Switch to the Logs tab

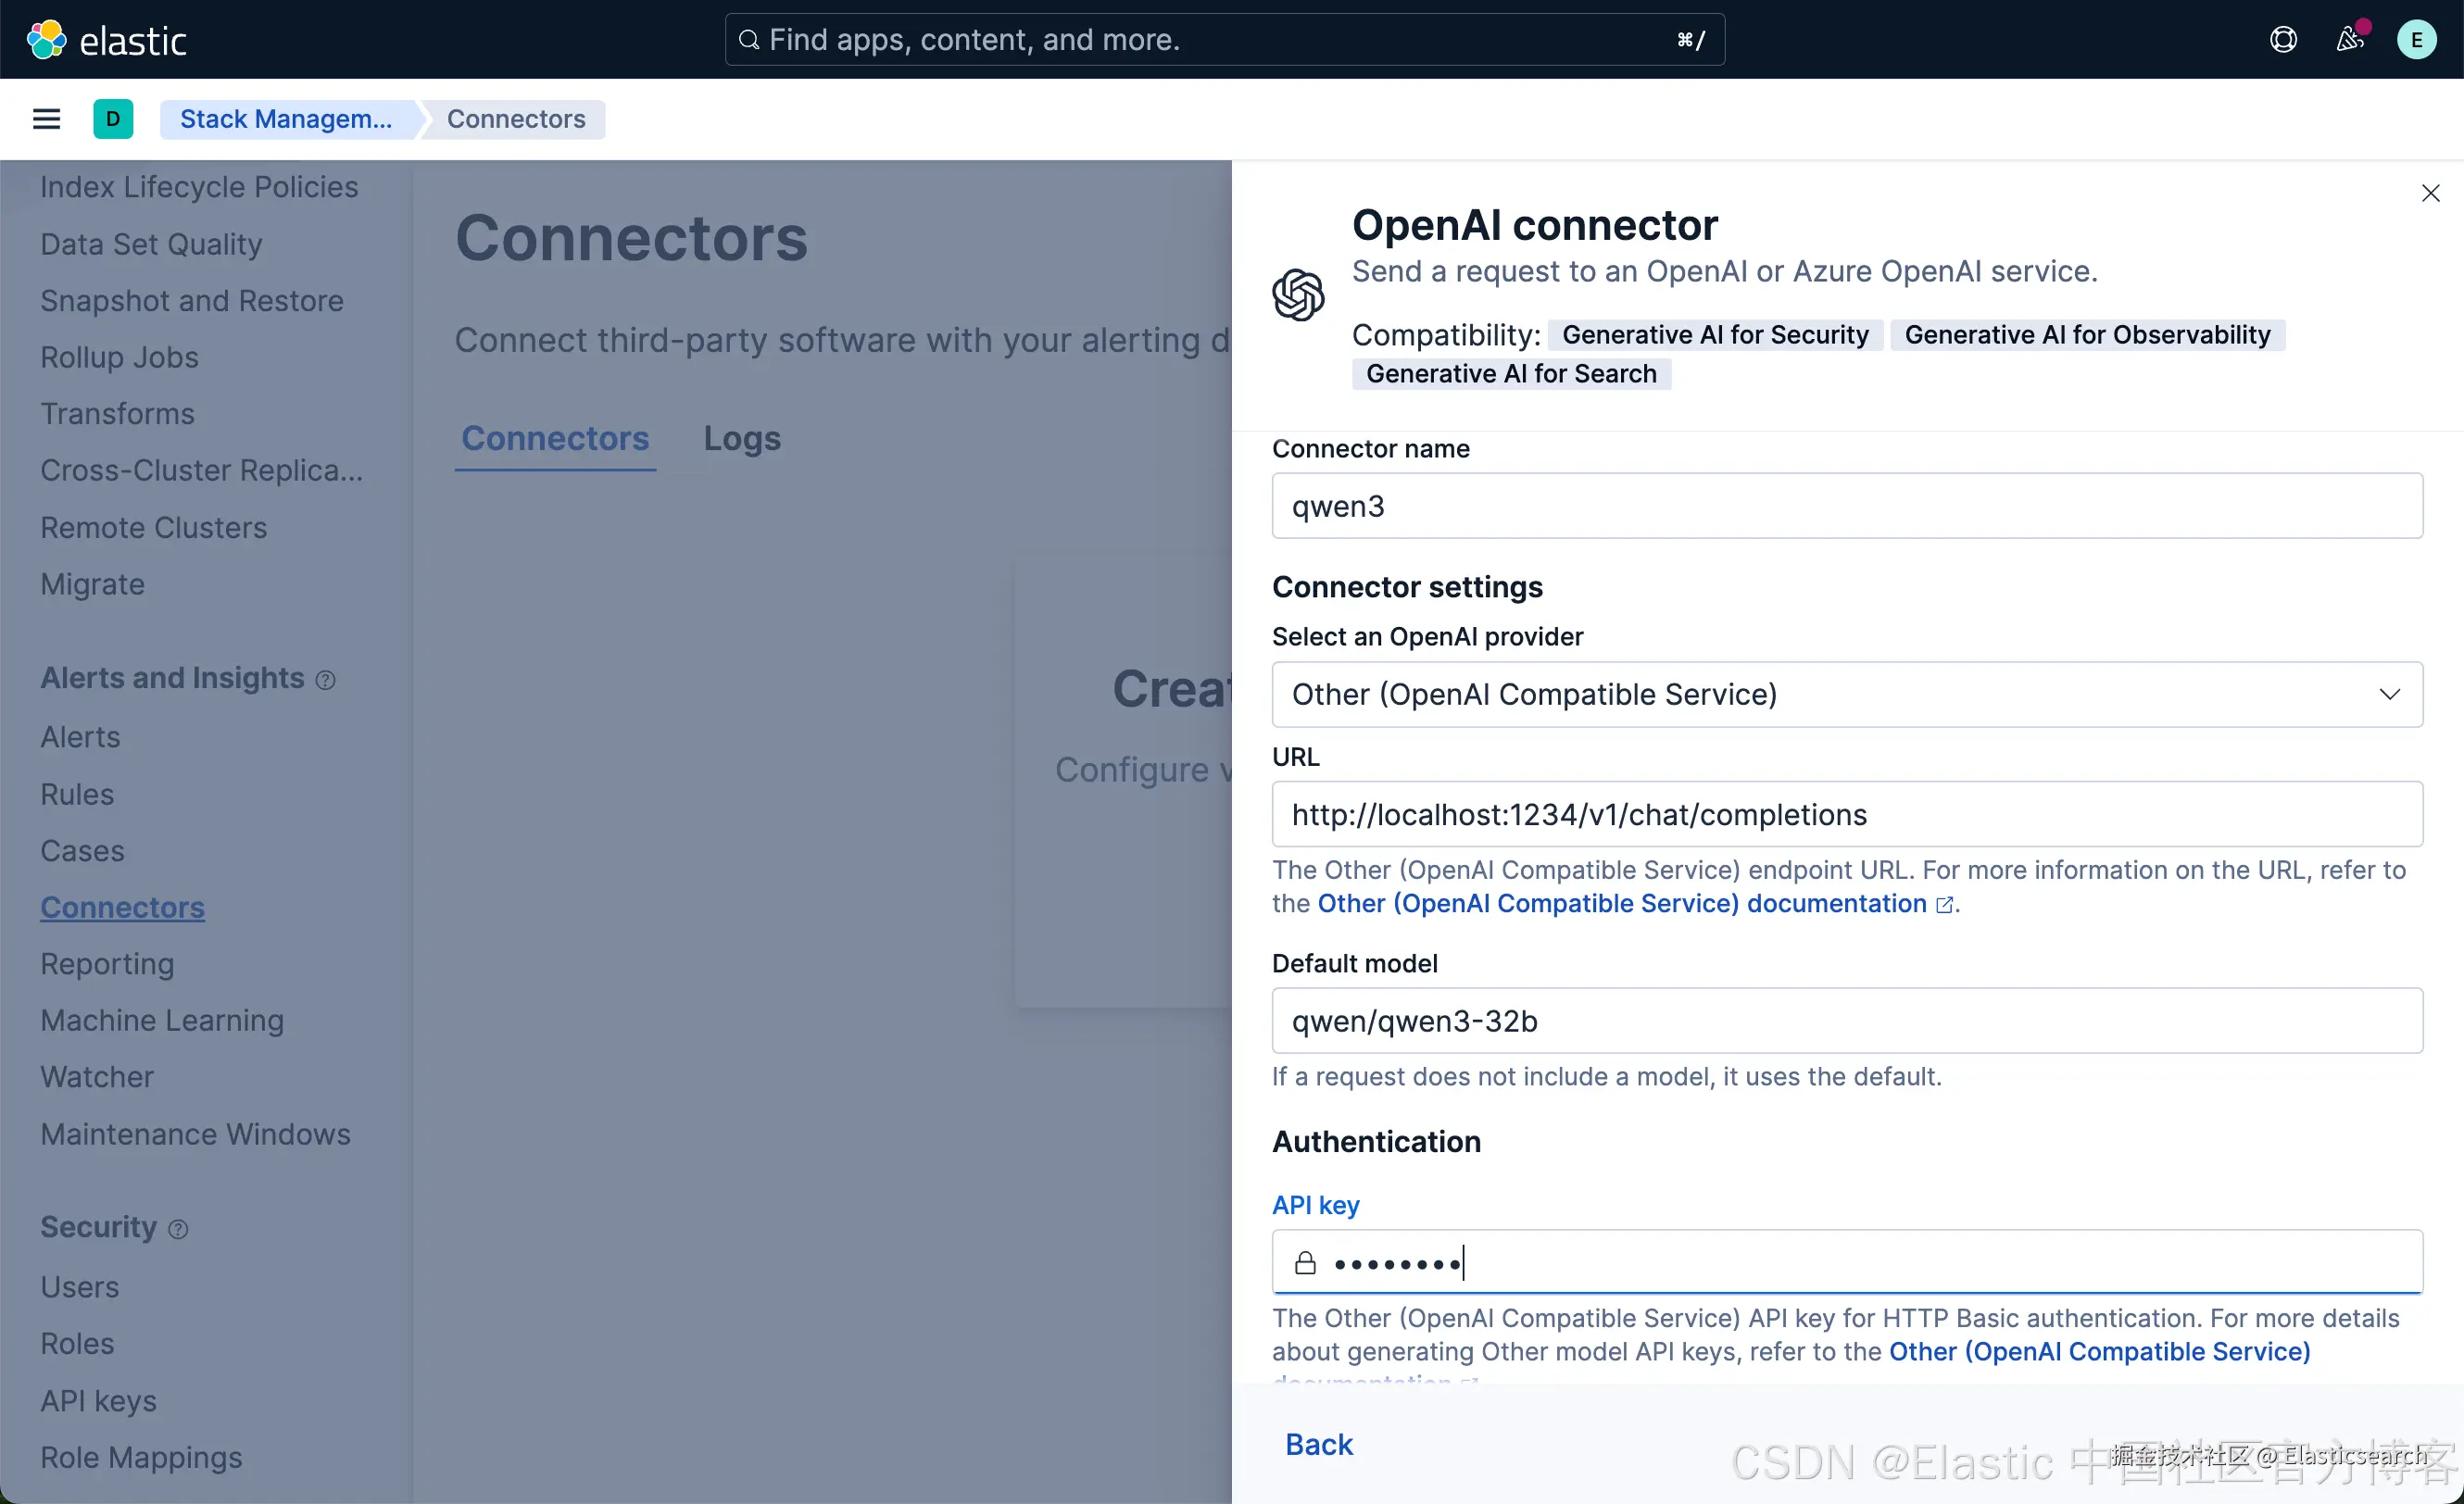click(741, 438)
